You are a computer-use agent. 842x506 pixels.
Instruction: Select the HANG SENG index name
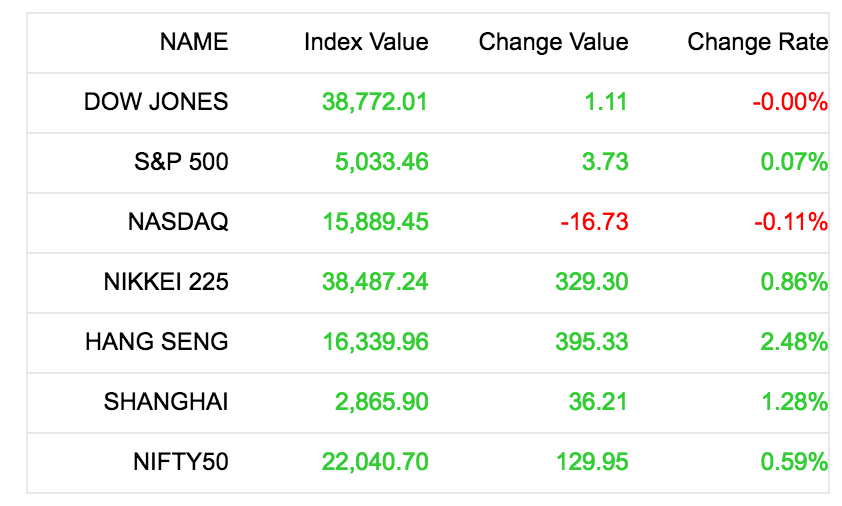pyautogui.click(x=157, y=342)
